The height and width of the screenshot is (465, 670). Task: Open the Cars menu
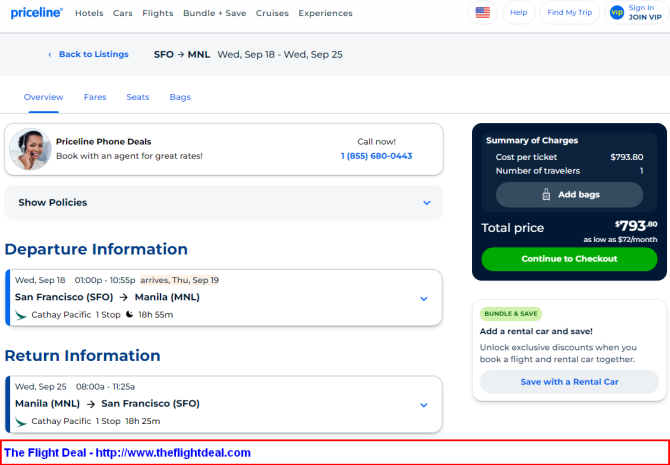coord(123,13)
